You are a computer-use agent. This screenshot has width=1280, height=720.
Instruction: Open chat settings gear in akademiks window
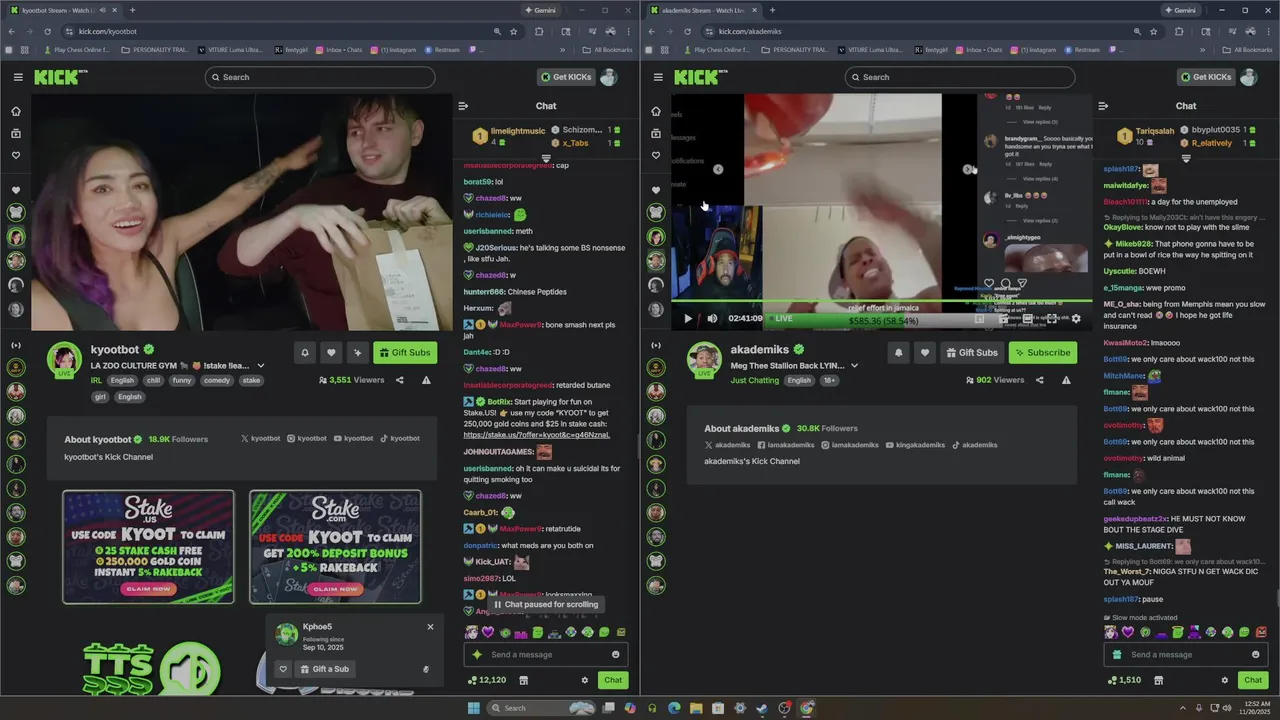pyautogui.click(x=1225, y=680)
